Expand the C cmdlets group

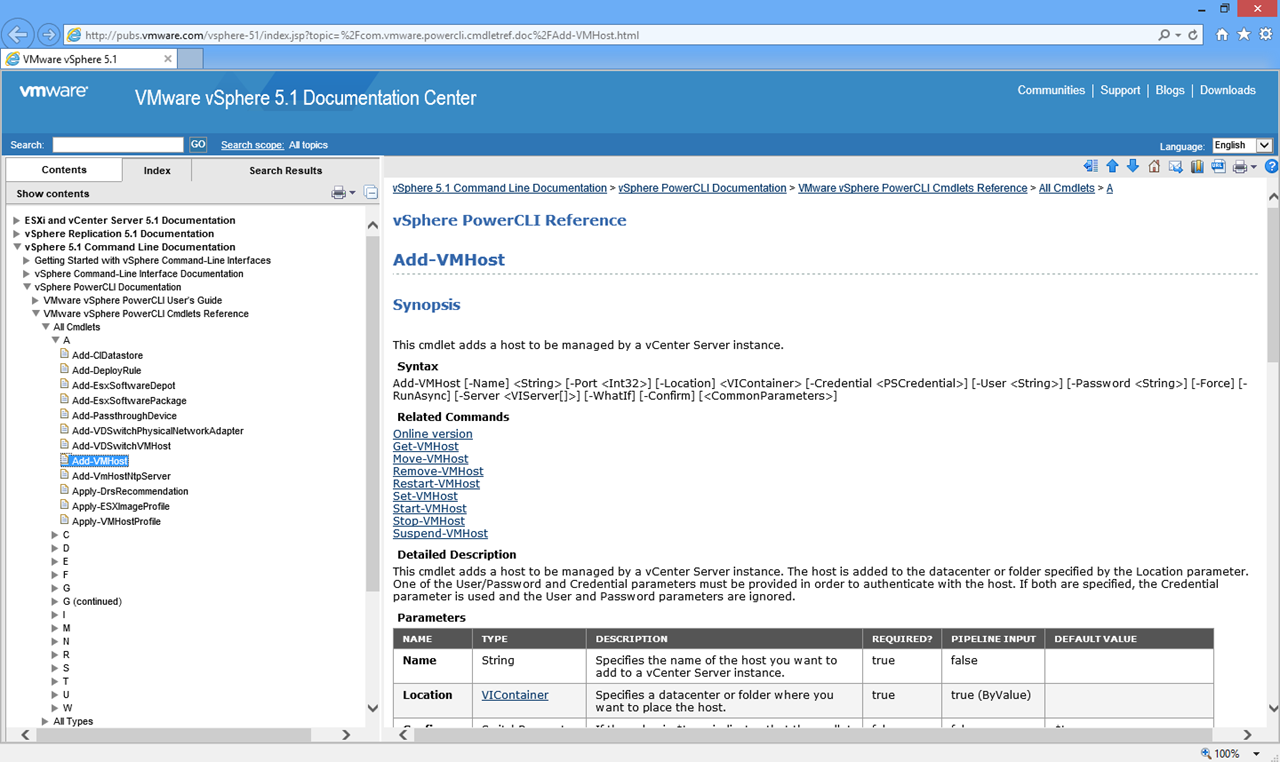point(55,535)
